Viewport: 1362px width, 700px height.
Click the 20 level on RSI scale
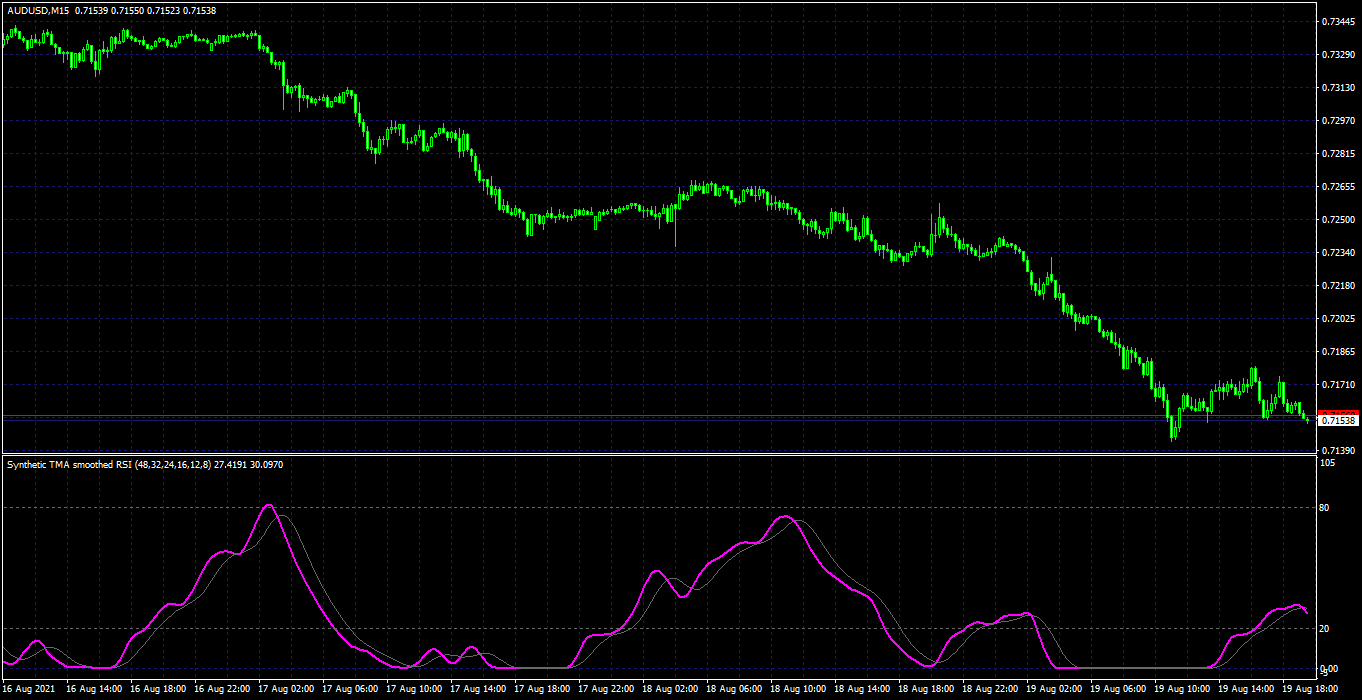pos(1326,628)
